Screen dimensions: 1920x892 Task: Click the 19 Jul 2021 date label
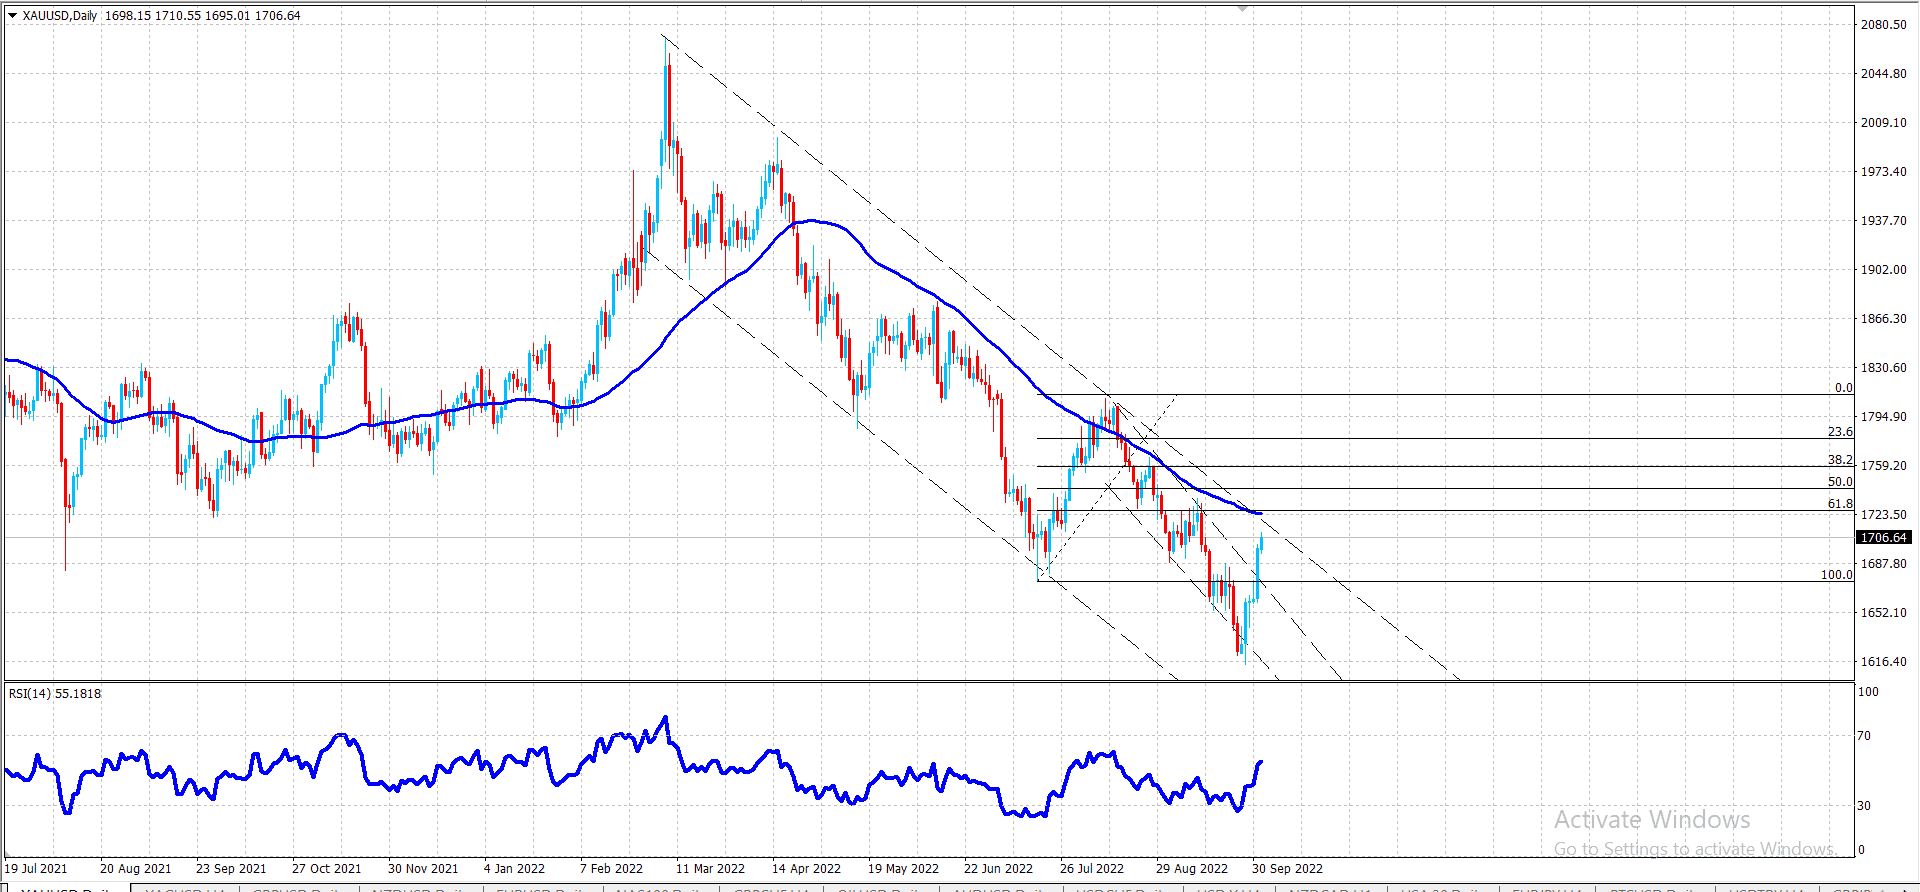click(37, 869)
